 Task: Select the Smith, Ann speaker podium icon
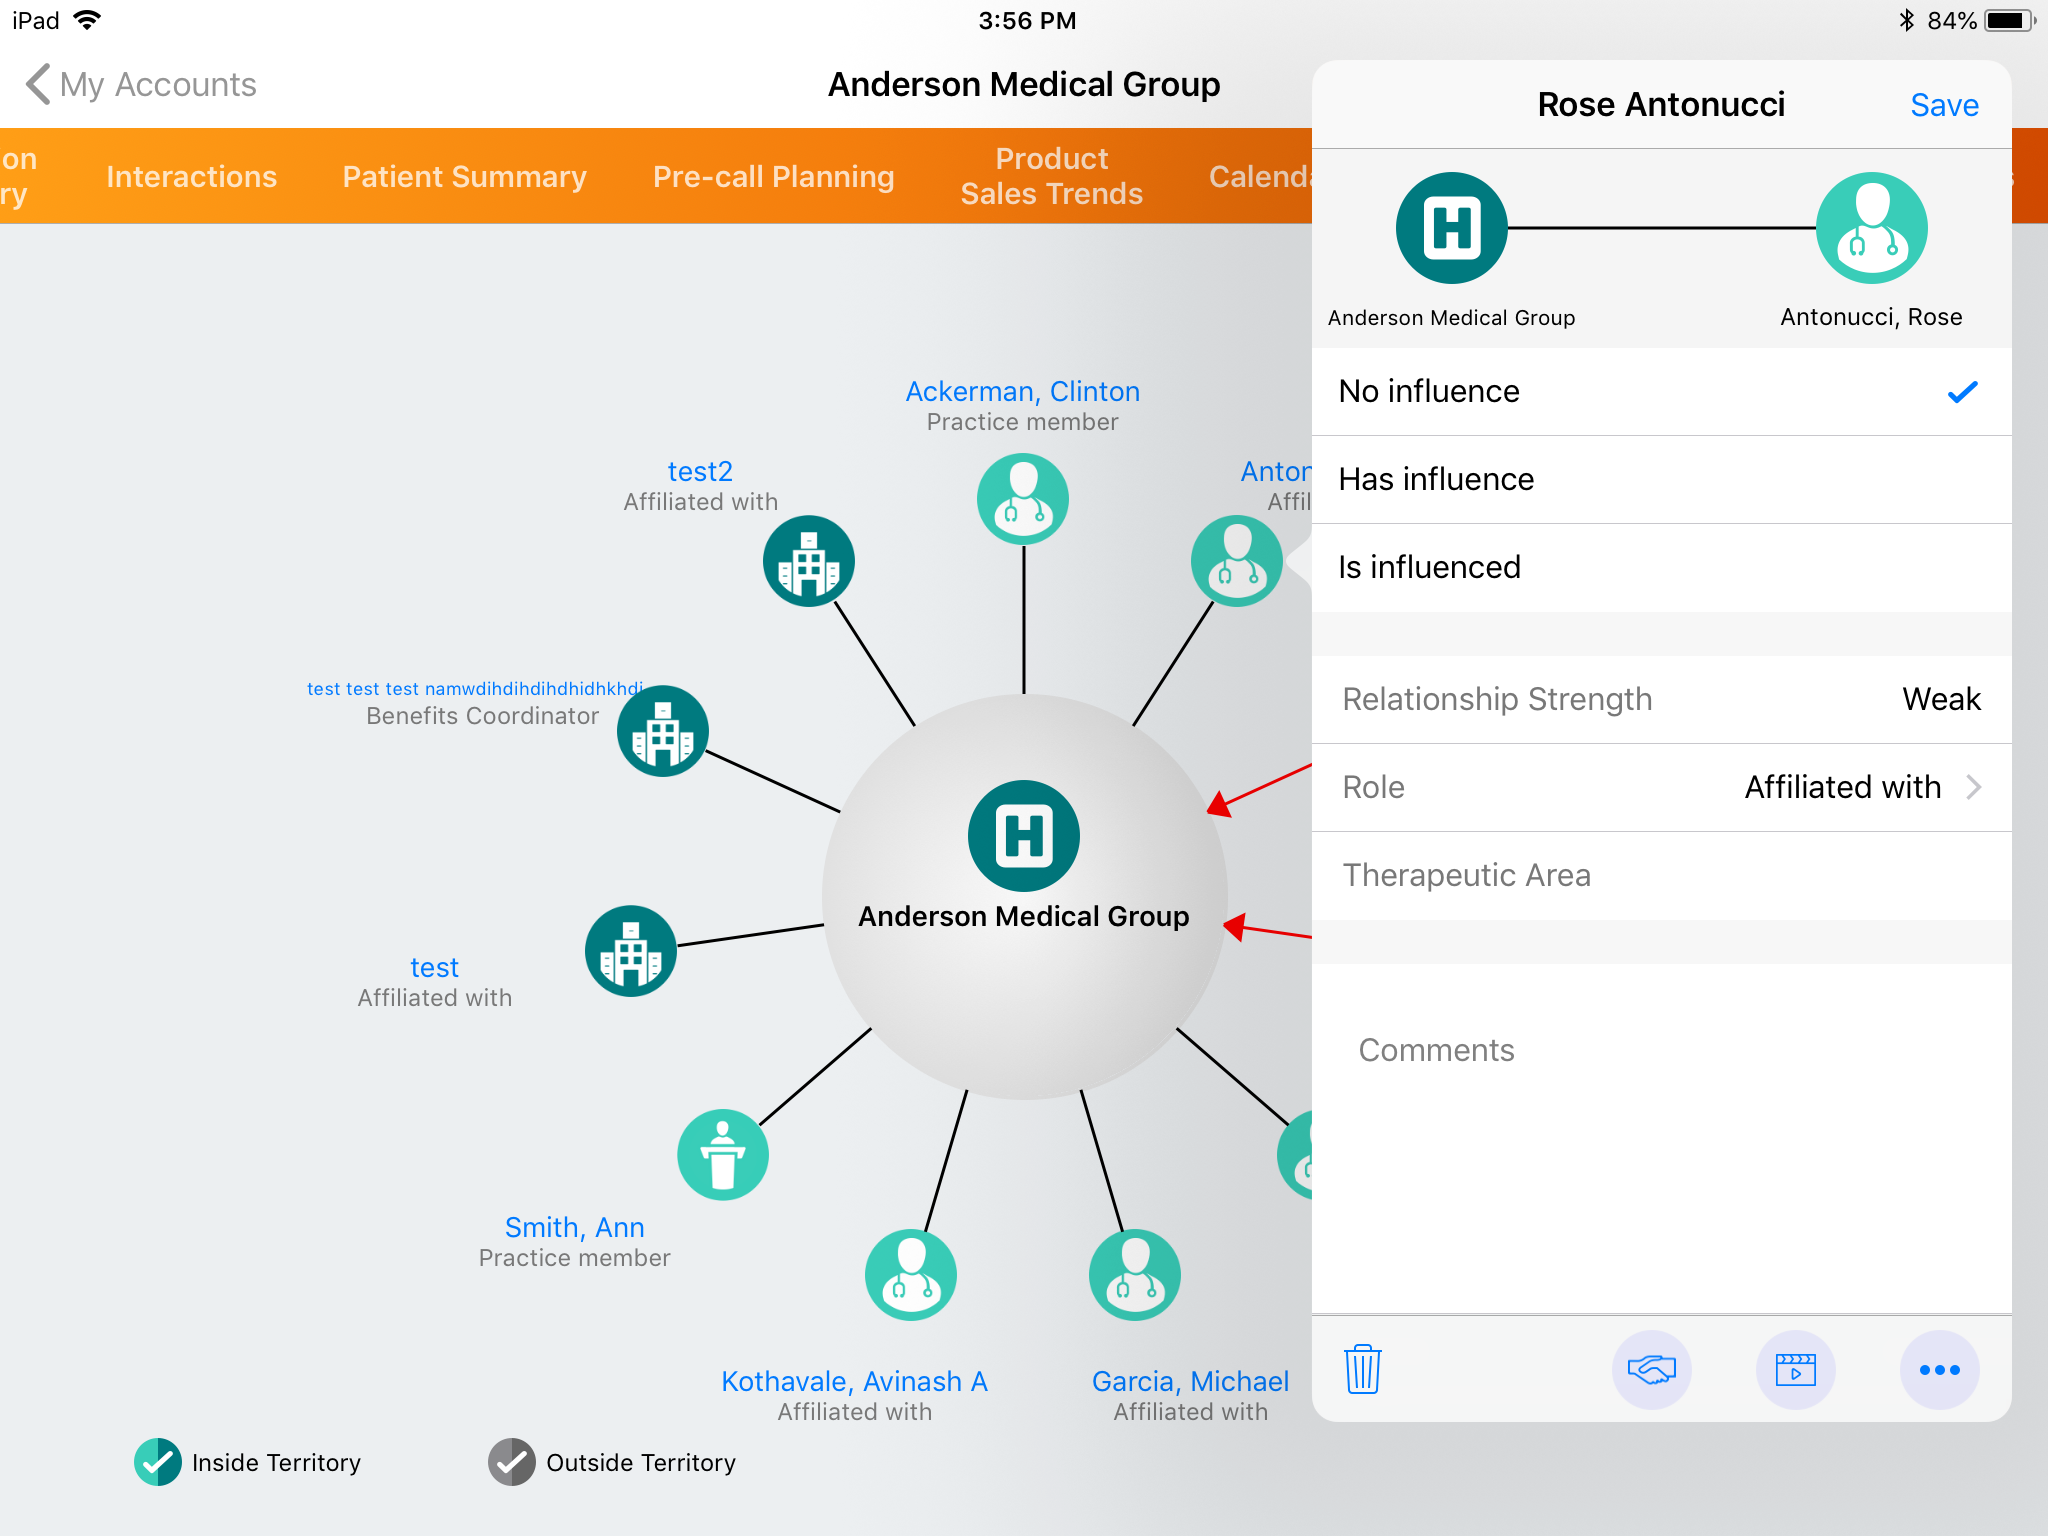pyautogui.click(x=722, y=1155)
